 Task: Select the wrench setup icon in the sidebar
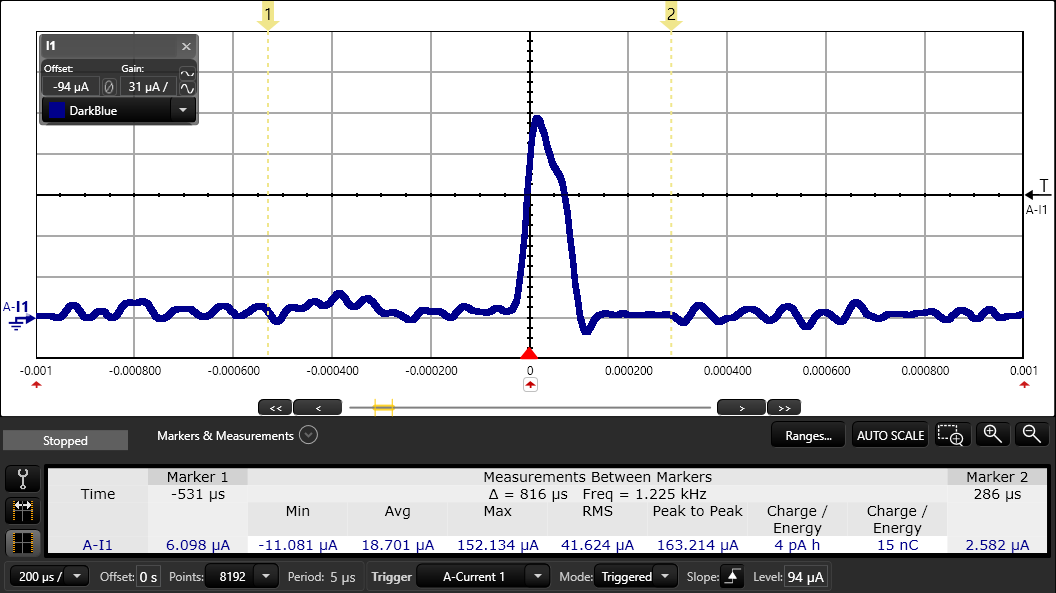click(x=22, y=478)
